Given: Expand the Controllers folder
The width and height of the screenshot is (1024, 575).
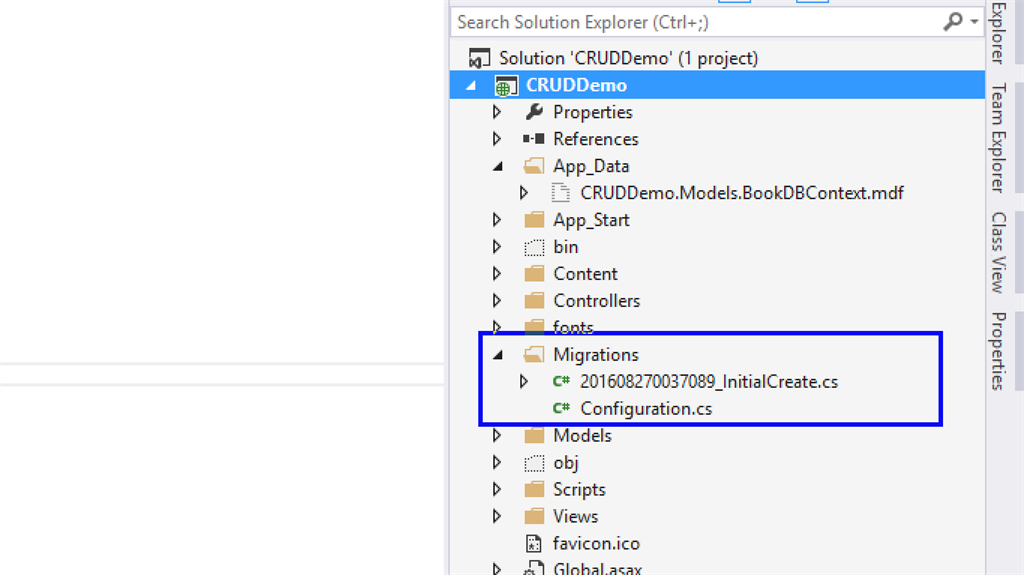Looking at the screenshot, I should (497, 301).
